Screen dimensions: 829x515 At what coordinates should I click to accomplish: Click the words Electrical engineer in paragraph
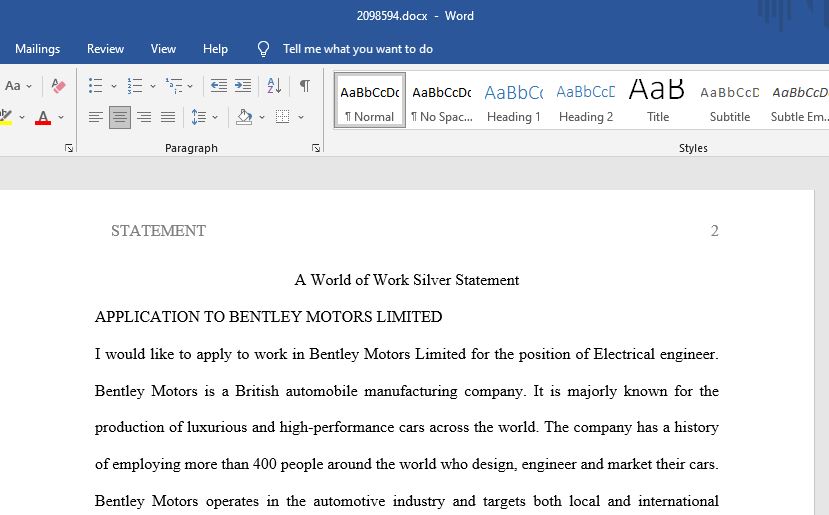click(x=654, y=354)
